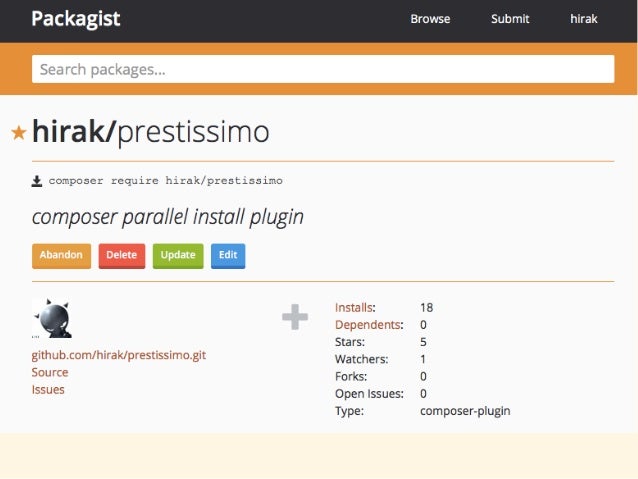Click the hirak/prestissimo package title
Screen dimensions: 638x479
(x=151, y=132)
